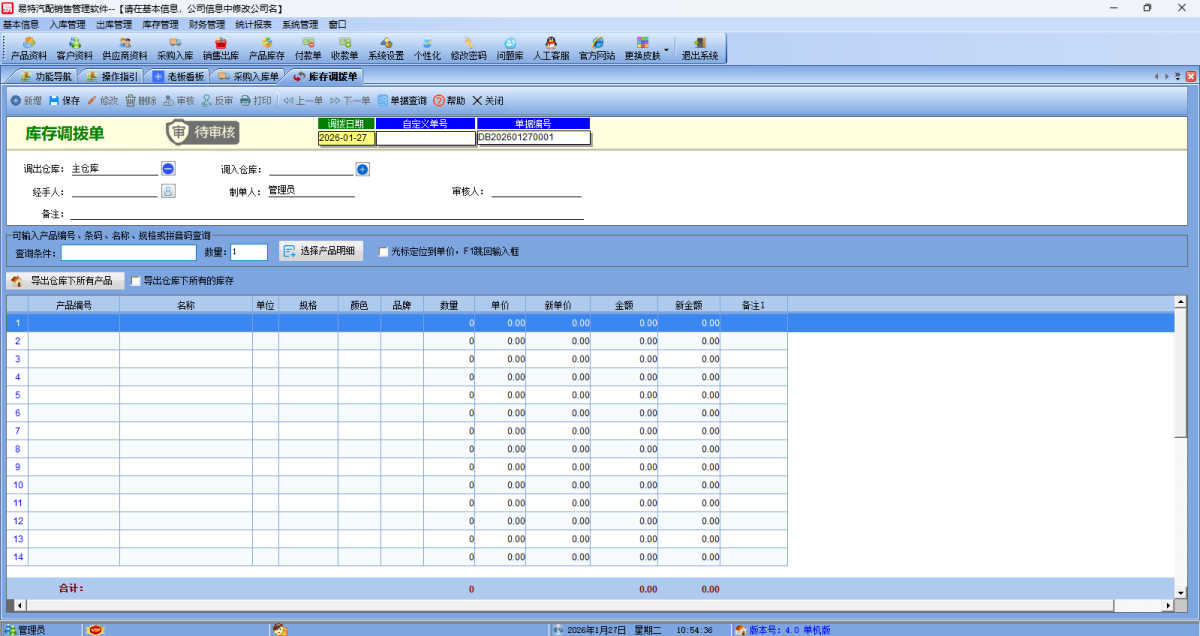The image size is (1200, 636).
Task: Open 产品资料 from the main toolbar
Action: point(29,48)
